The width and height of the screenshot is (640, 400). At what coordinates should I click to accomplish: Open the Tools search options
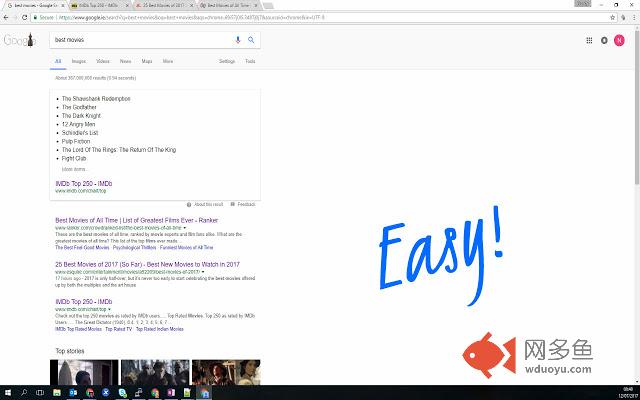tap(250, 61)
